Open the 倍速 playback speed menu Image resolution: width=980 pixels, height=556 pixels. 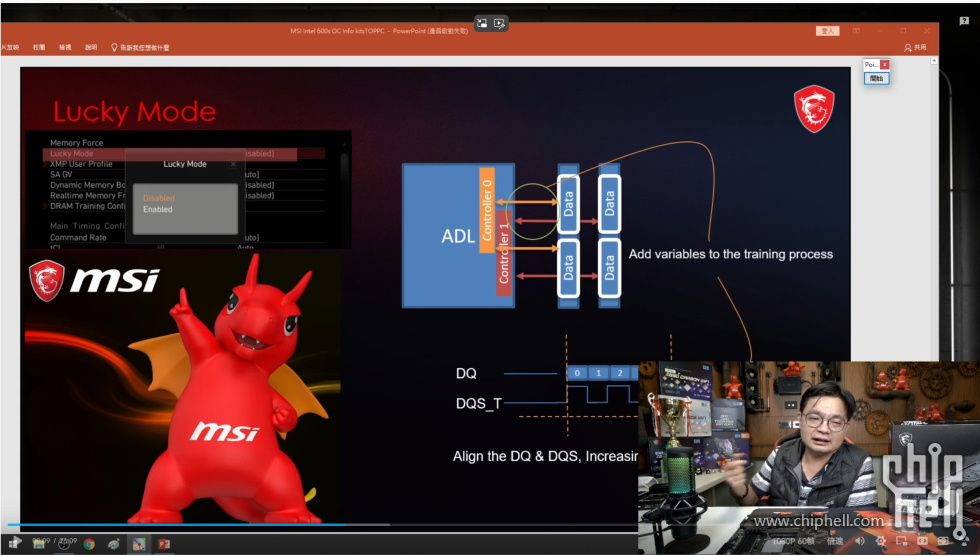[x=836, y=541]
